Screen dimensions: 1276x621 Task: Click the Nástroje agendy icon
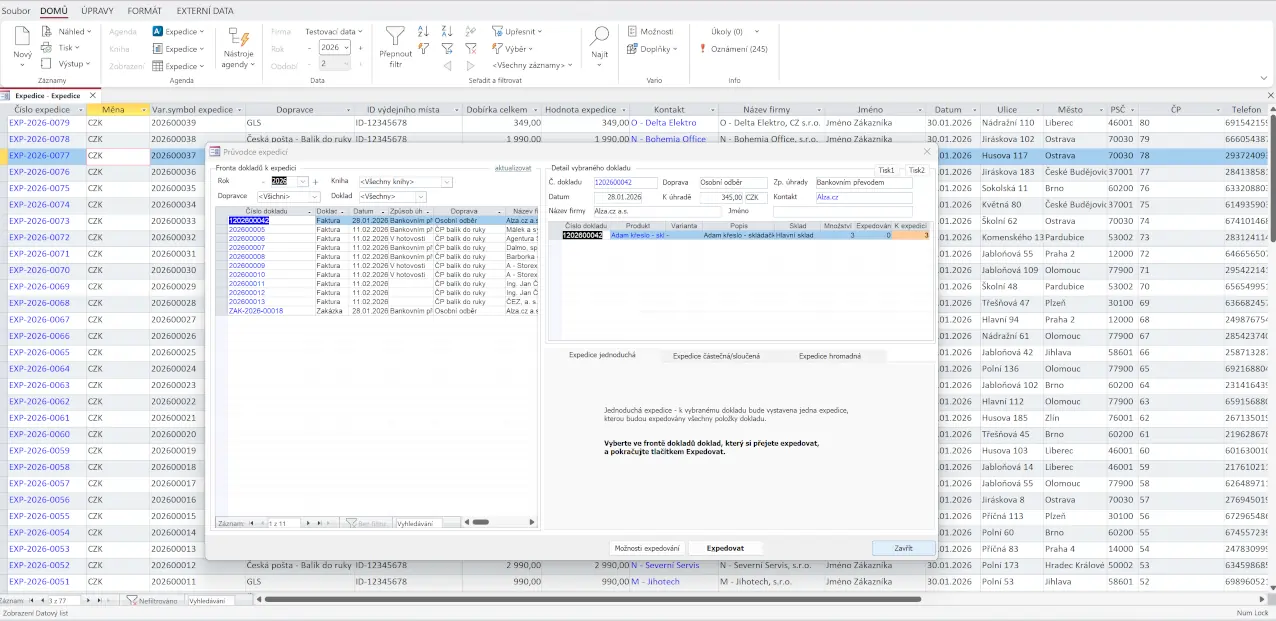237,35
